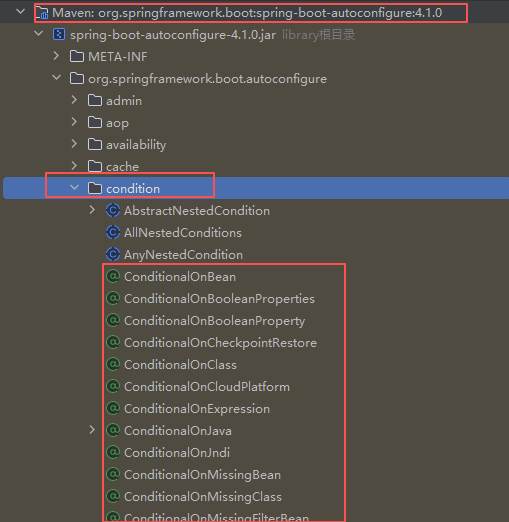Viewport: 509px width, 522px height.
Task: Open the AnyNestedCondition class
Action: pos(183,255)
